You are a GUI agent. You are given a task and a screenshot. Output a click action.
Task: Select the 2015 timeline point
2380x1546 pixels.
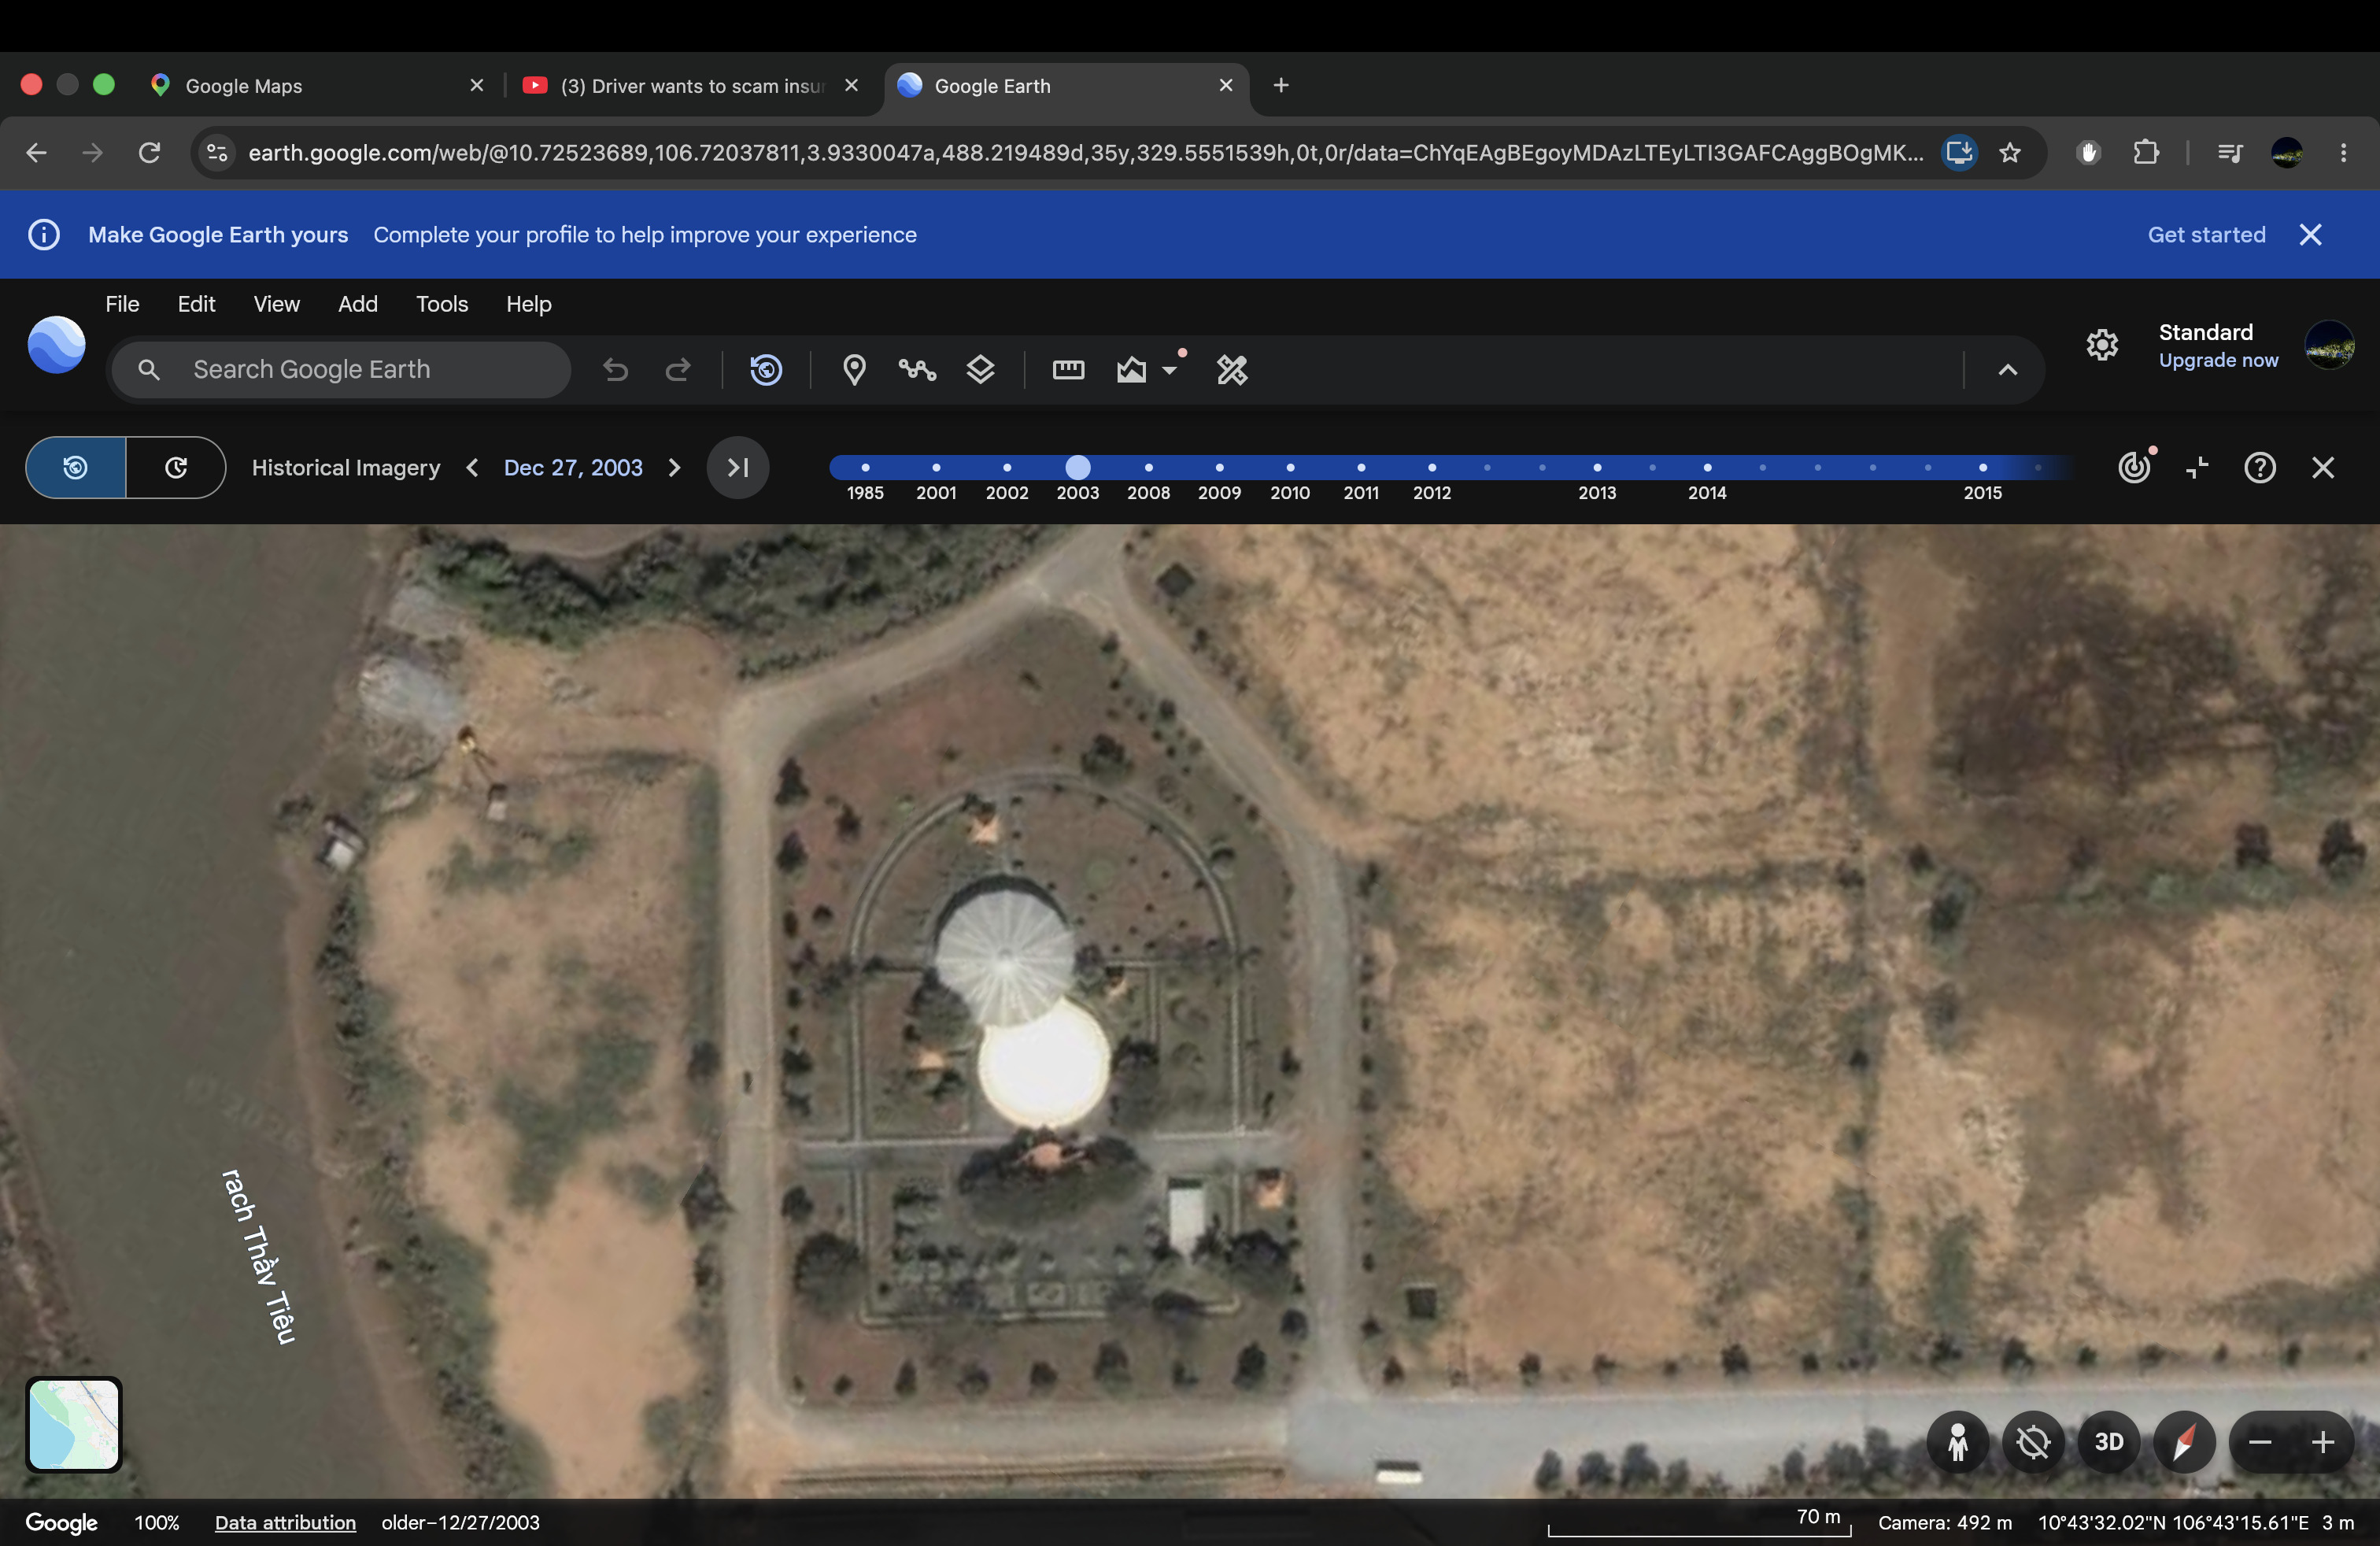(x=1983, y=467)
